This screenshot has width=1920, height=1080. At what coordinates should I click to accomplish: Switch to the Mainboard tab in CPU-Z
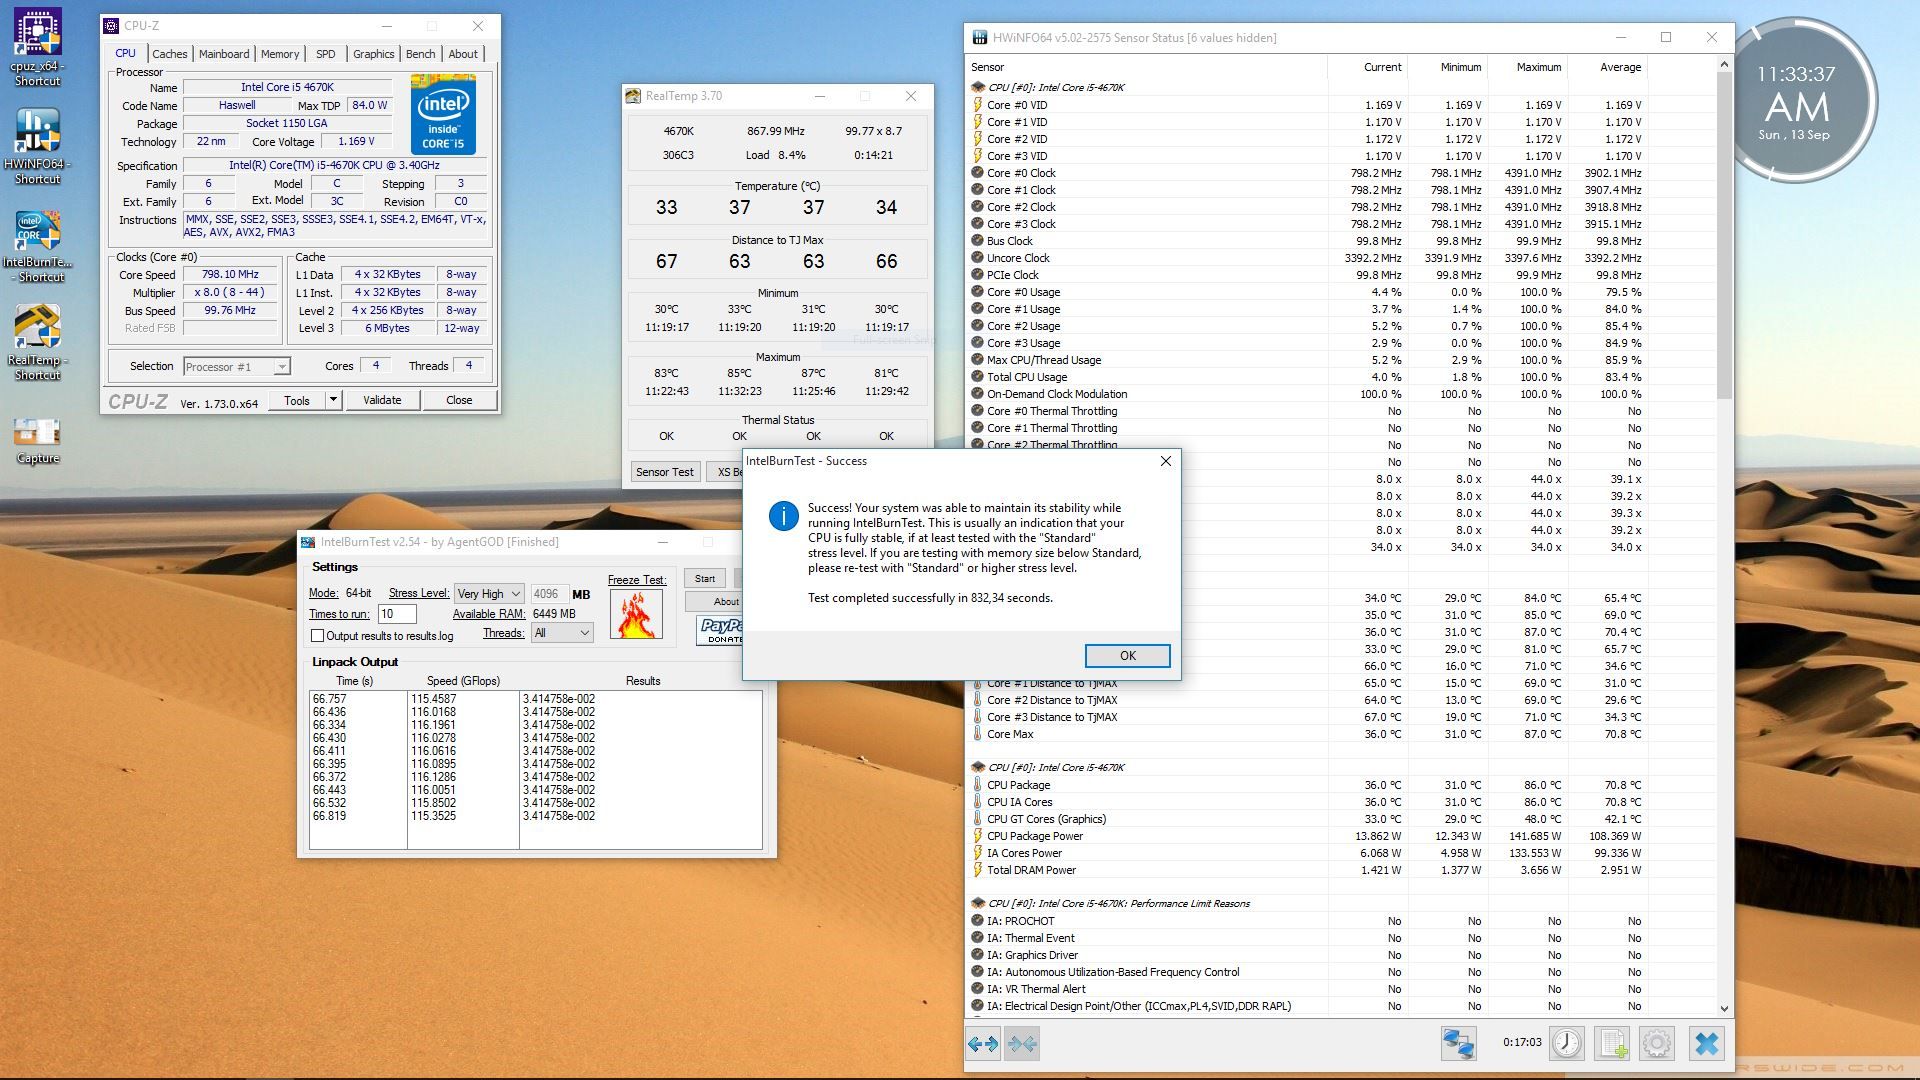click(x=224, y=54)
